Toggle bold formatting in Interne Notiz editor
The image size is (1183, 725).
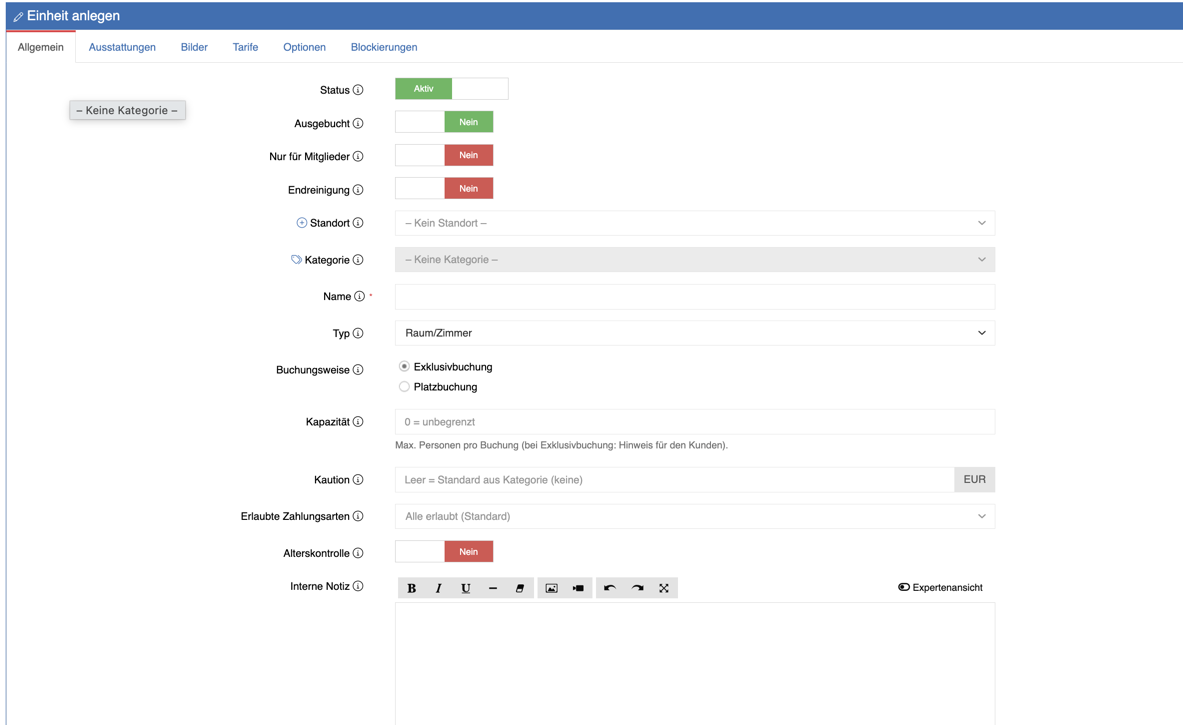coord(411,588)
